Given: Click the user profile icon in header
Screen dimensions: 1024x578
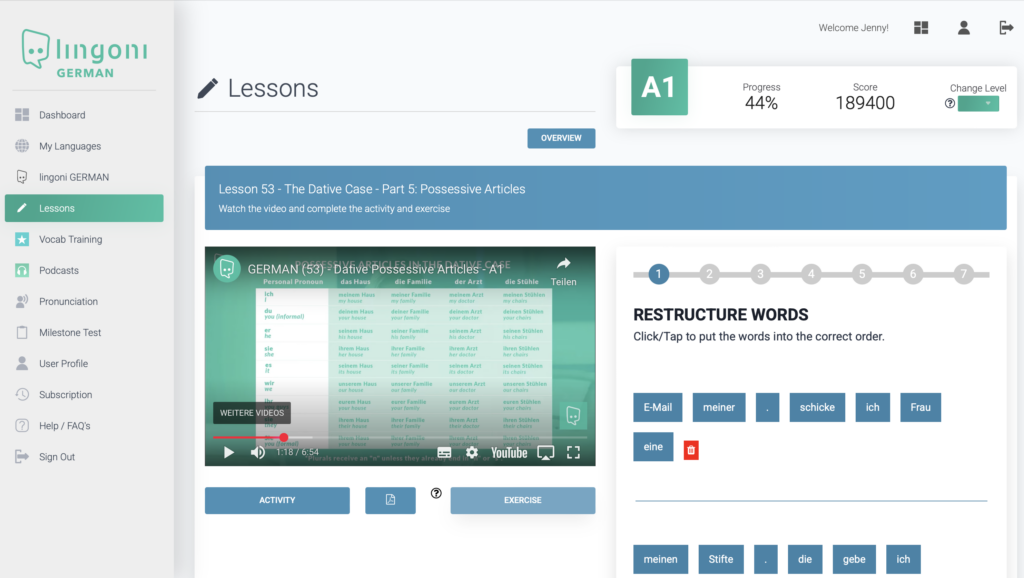Looking at the screenshot, I should click(x=963, y=28).
